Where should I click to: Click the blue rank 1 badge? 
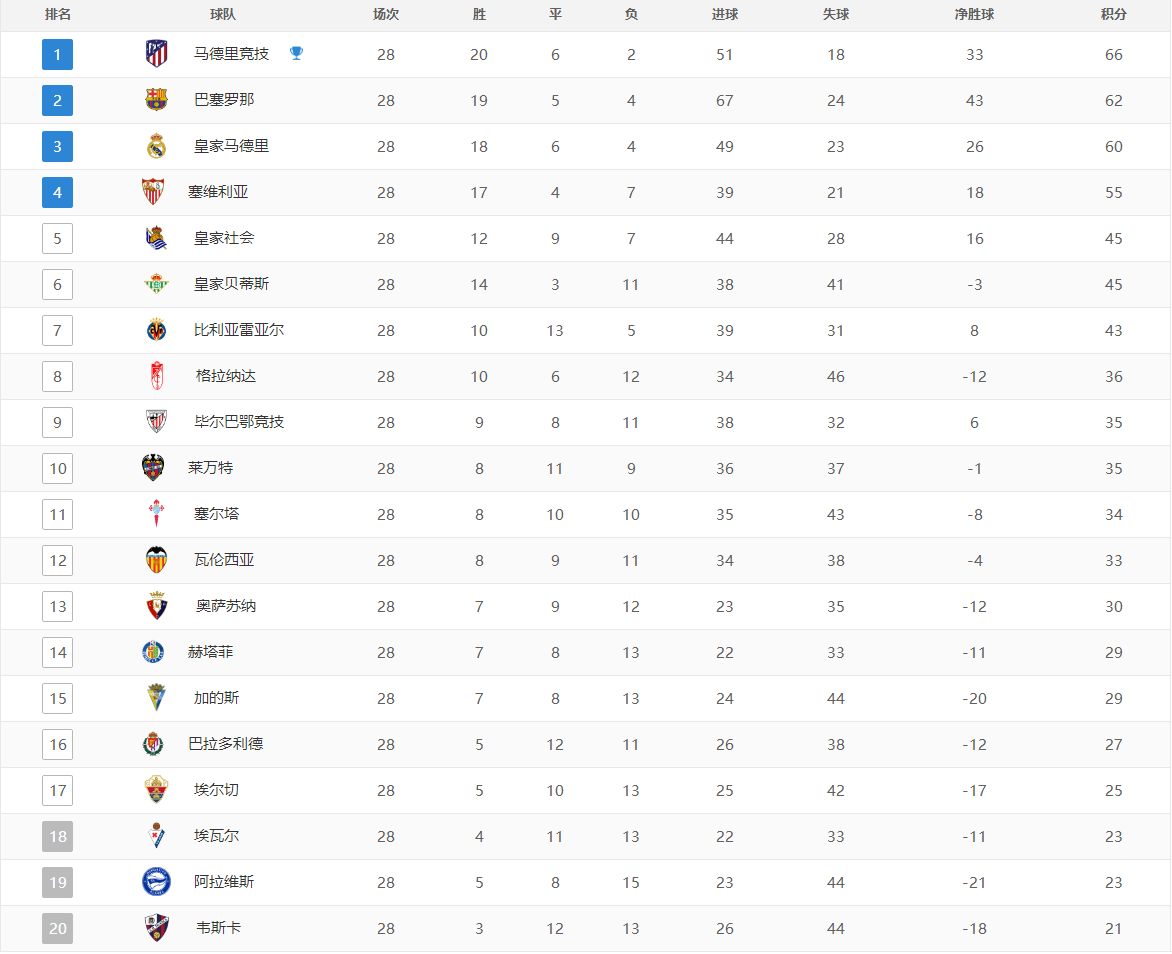pos(57,54)
